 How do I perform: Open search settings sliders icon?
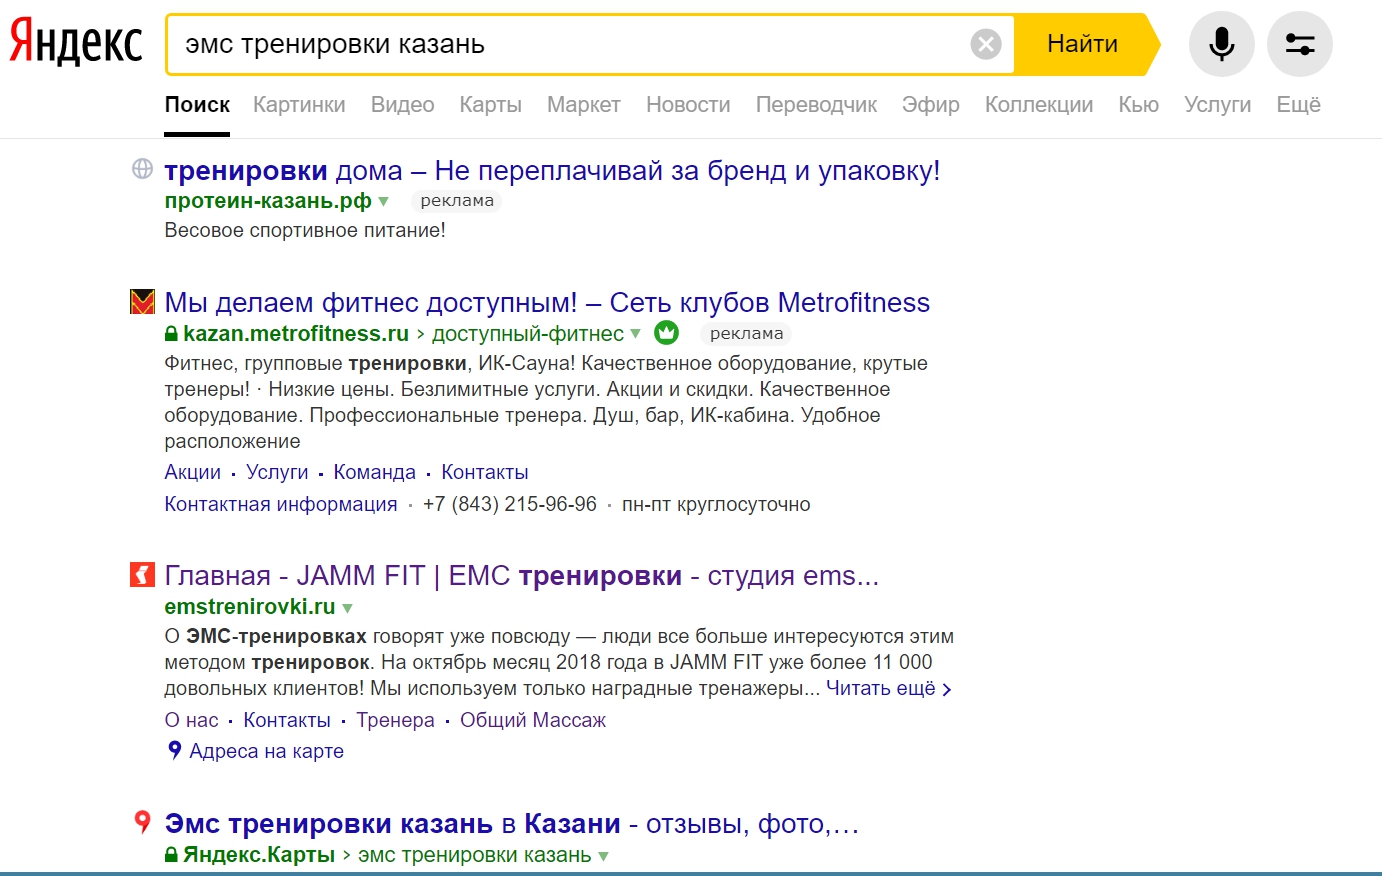point(1300,44)
